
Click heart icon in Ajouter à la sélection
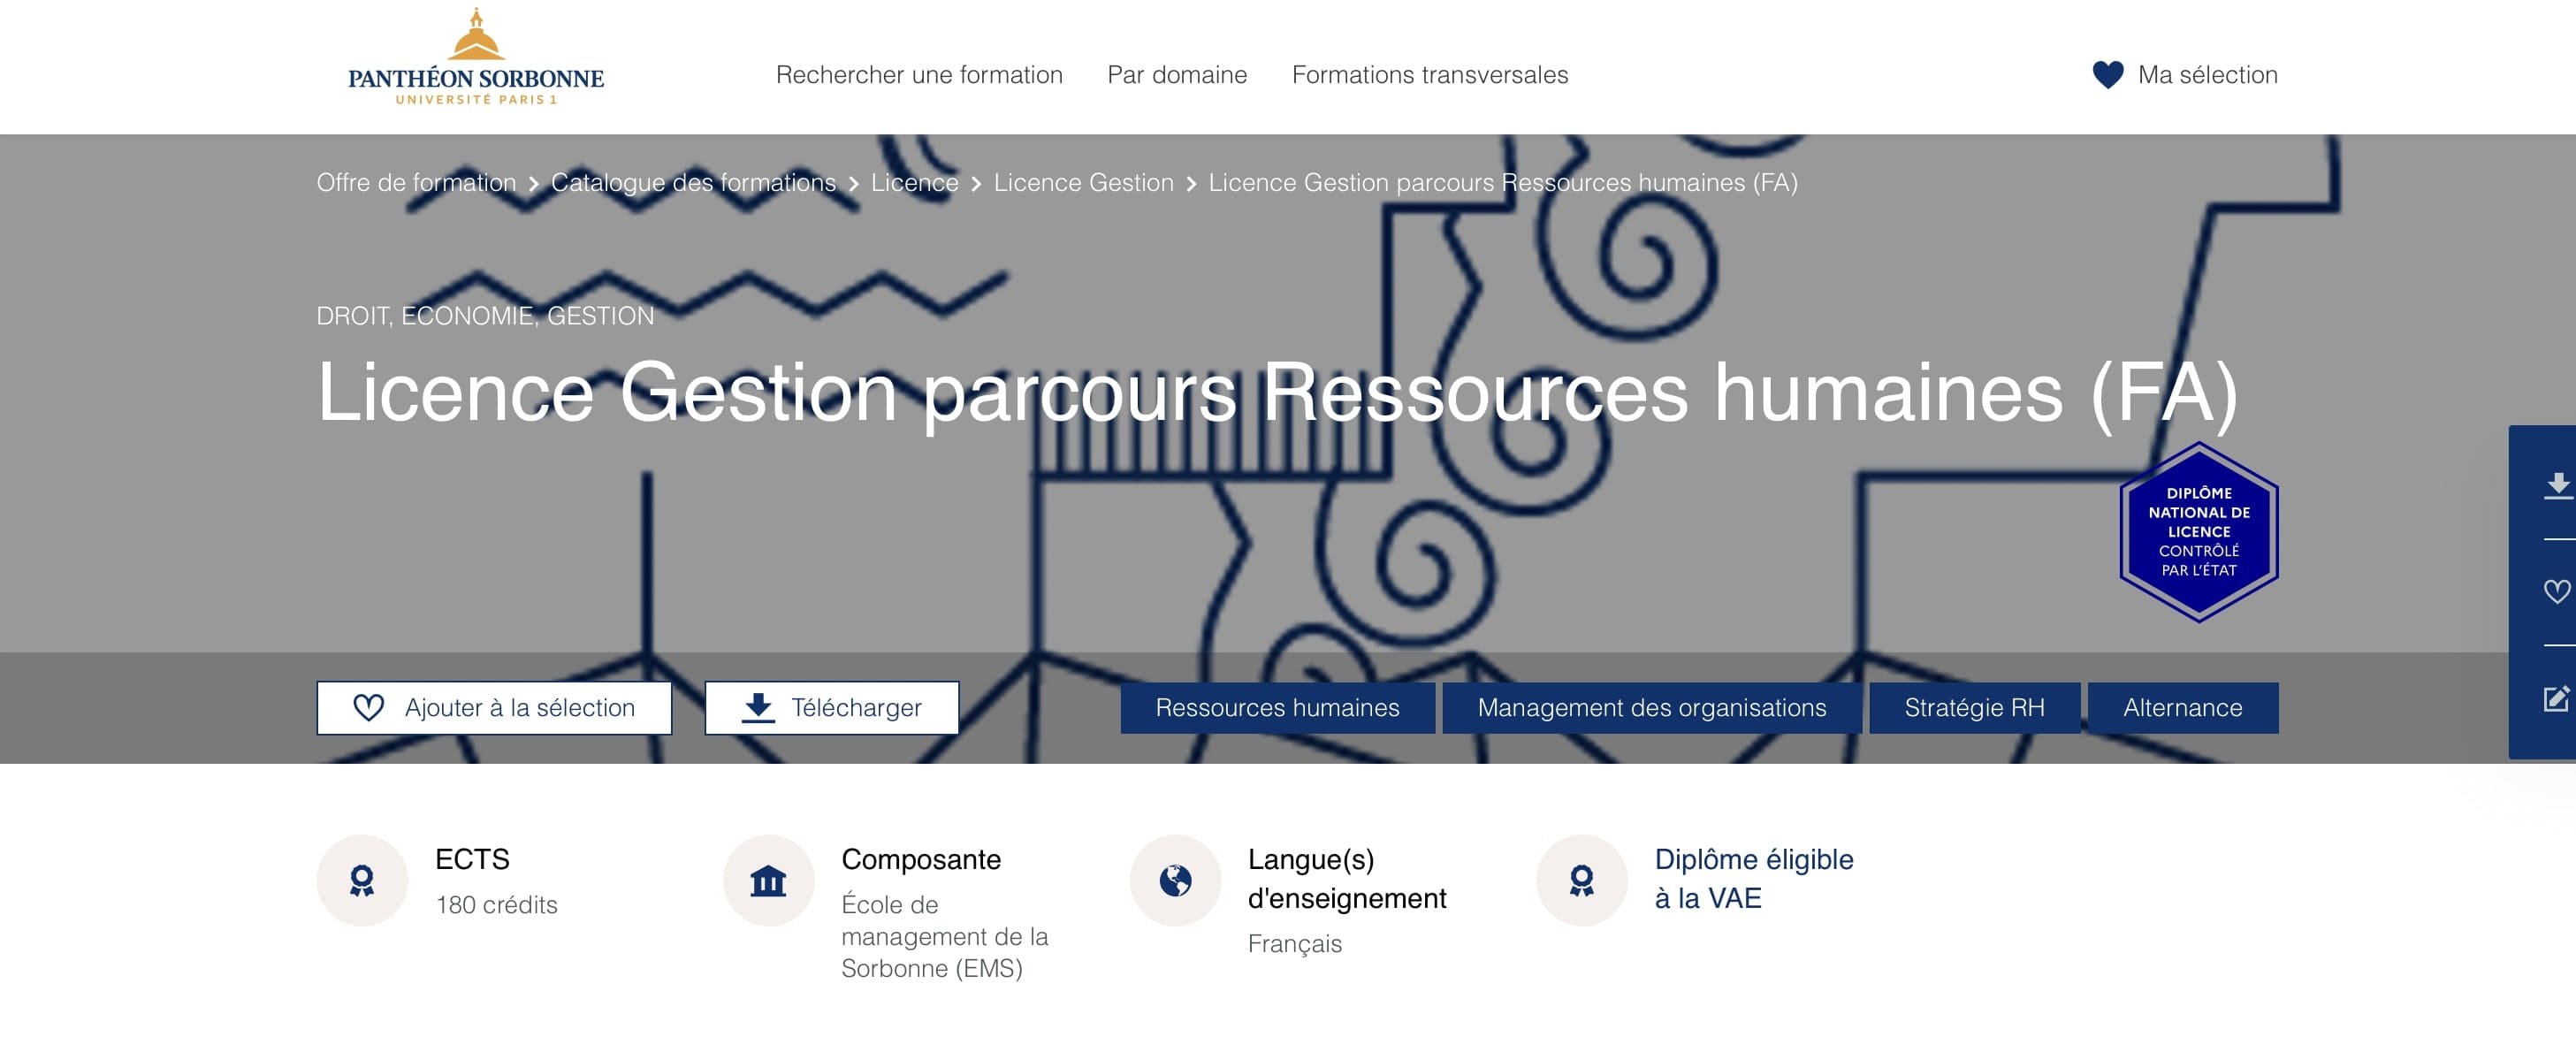[368, 708]
